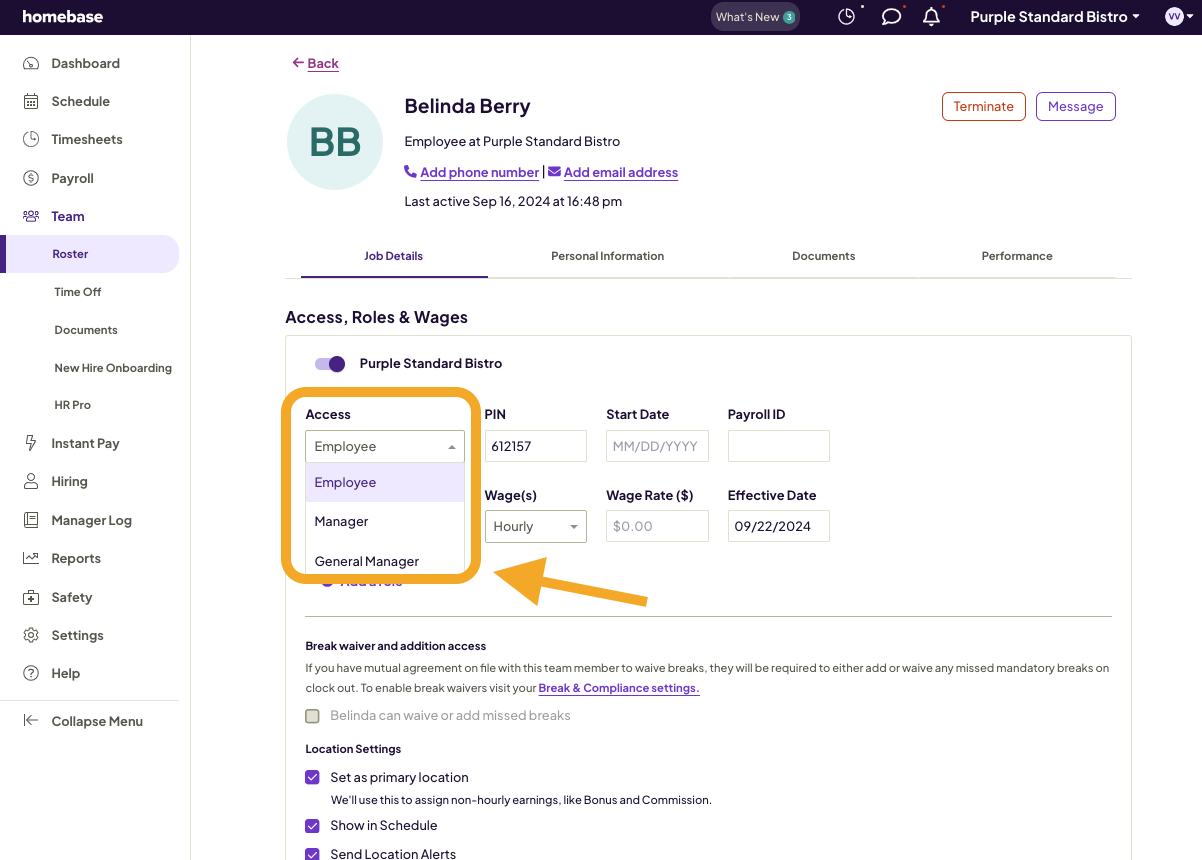Viewport: 1202px width, 860px height.
Task: Click the Terminate button
Action: [983, 106]
